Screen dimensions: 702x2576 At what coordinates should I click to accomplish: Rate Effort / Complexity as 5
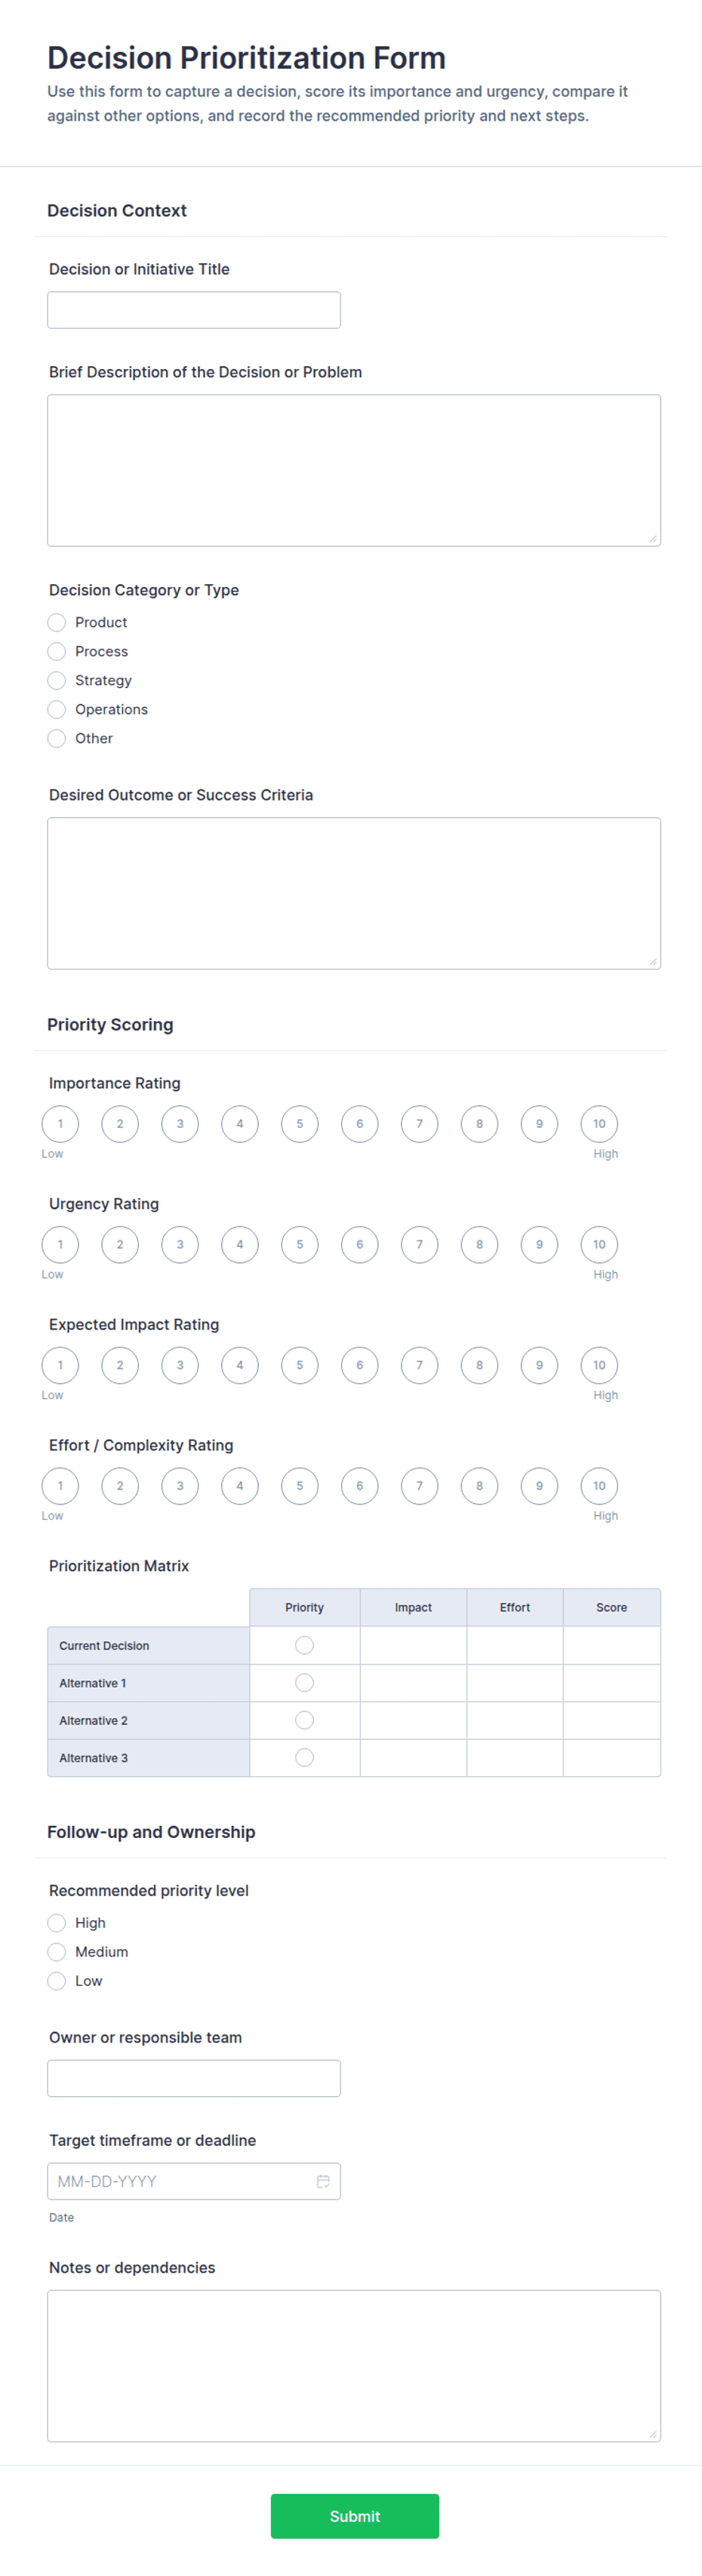click(300, 1485)
